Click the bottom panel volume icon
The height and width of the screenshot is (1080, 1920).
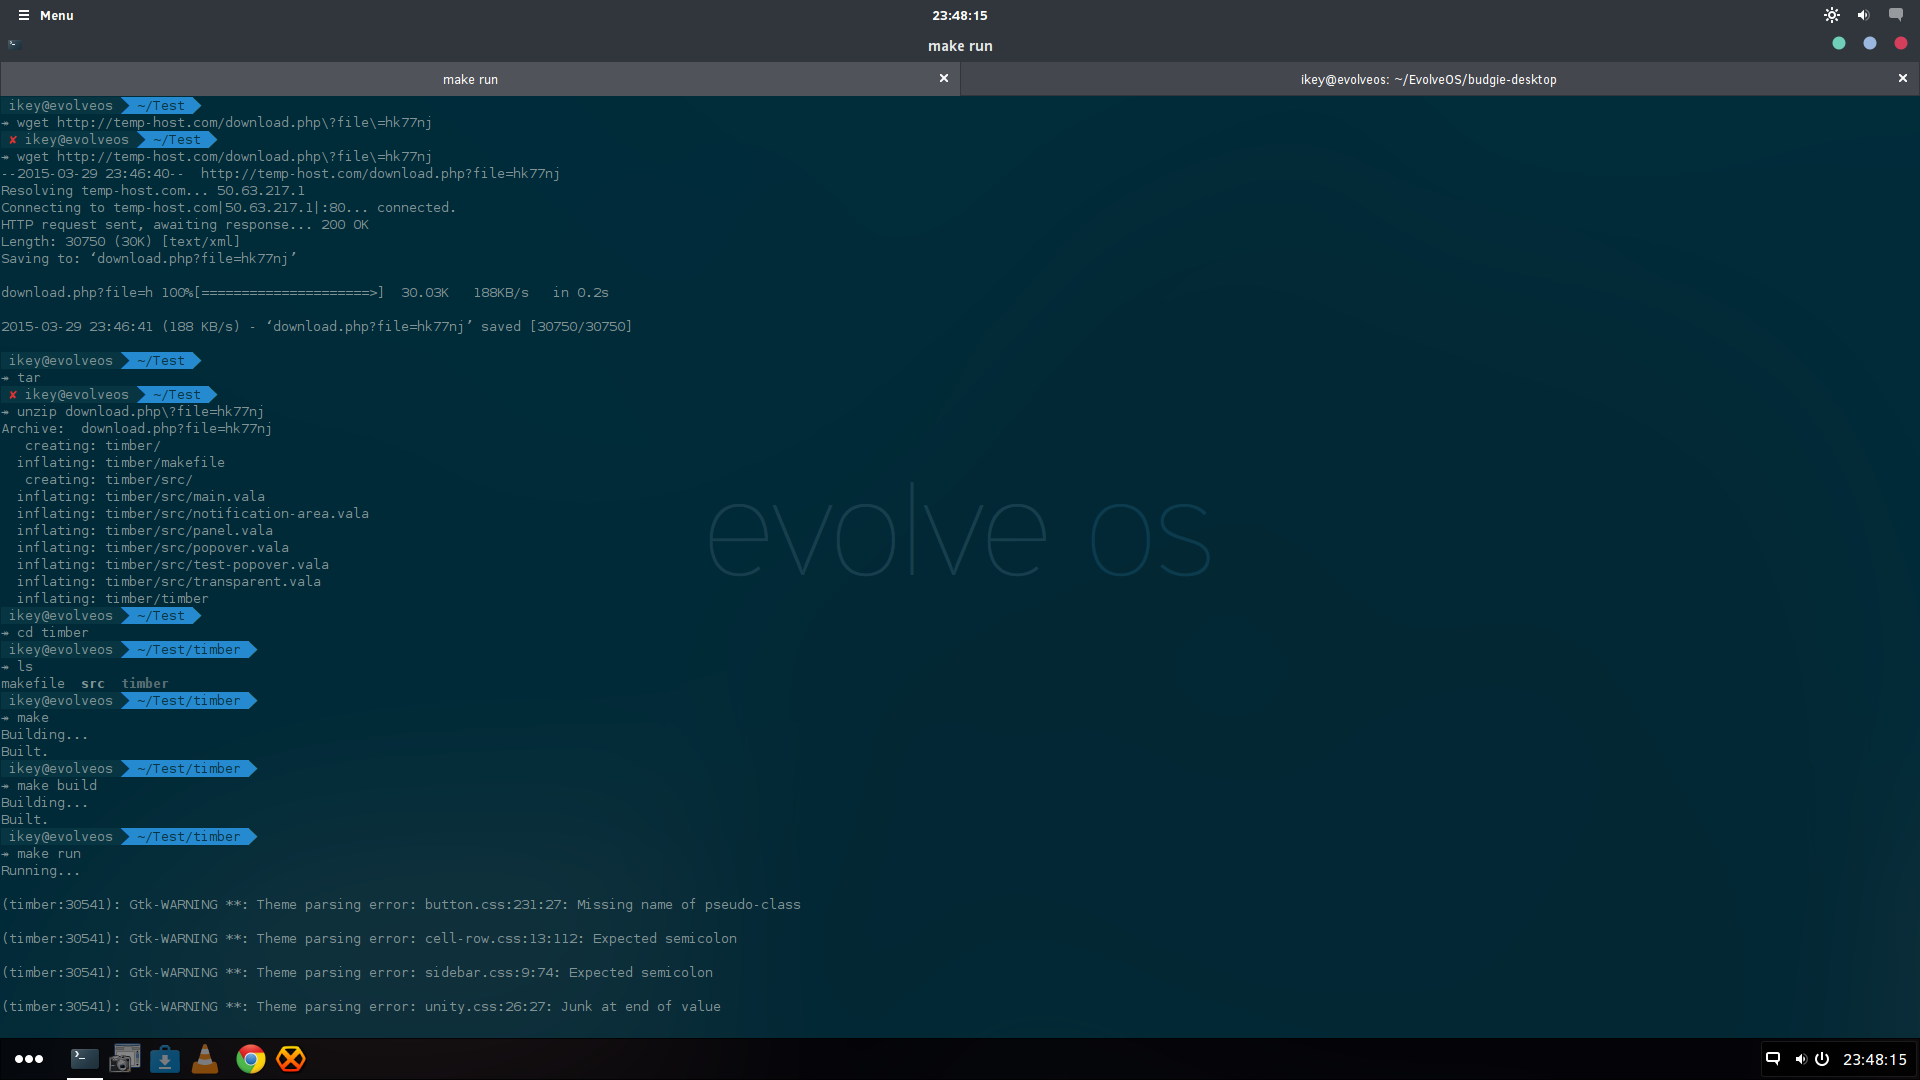(x=1800, y=1059)
